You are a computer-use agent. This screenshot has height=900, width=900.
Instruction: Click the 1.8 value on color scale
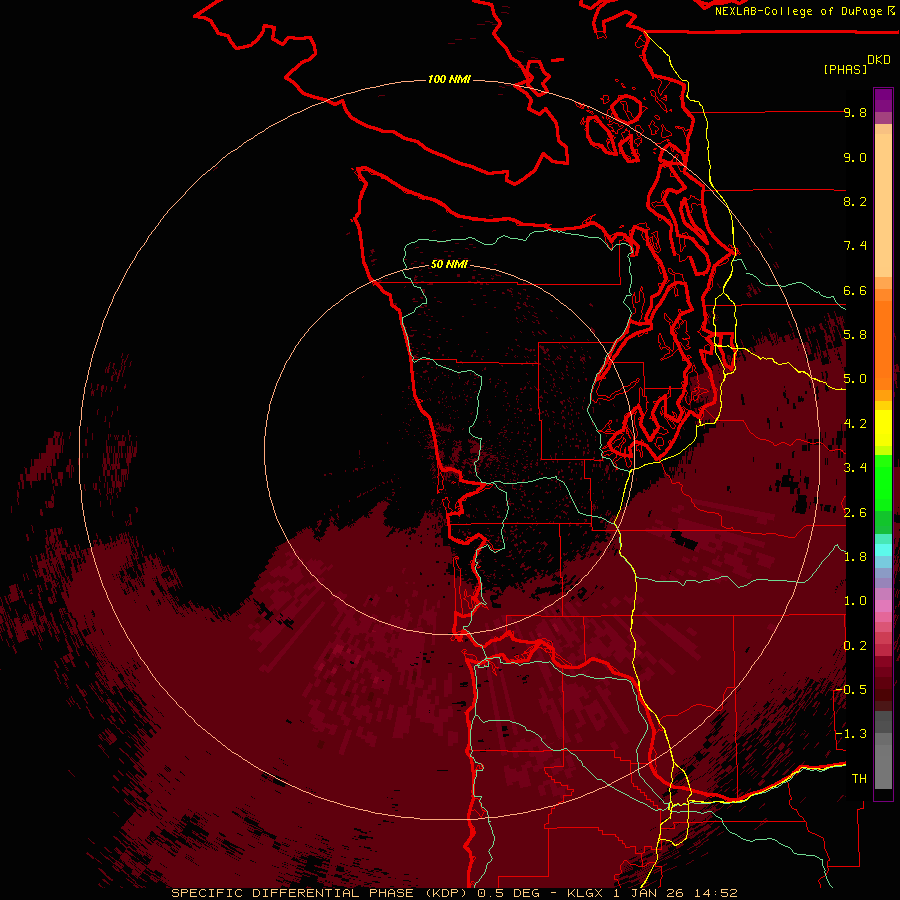coord(855,557)
